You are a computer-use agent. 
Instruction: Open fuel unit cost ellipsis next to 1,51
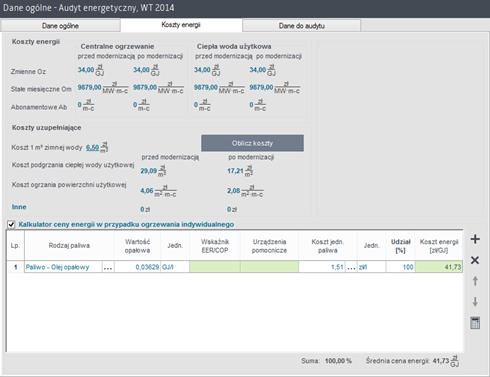351,267
